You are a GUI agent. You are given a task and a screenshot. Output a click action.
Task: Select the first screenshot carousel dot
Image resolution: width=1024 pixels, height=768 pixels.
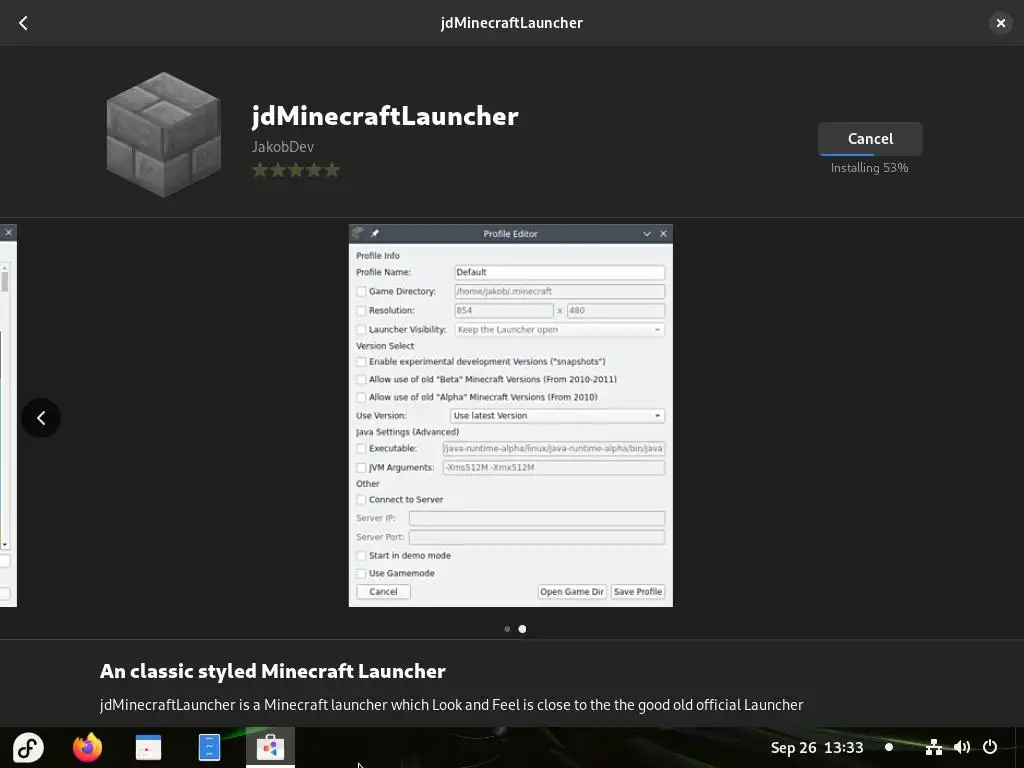[x=507, y=629]
